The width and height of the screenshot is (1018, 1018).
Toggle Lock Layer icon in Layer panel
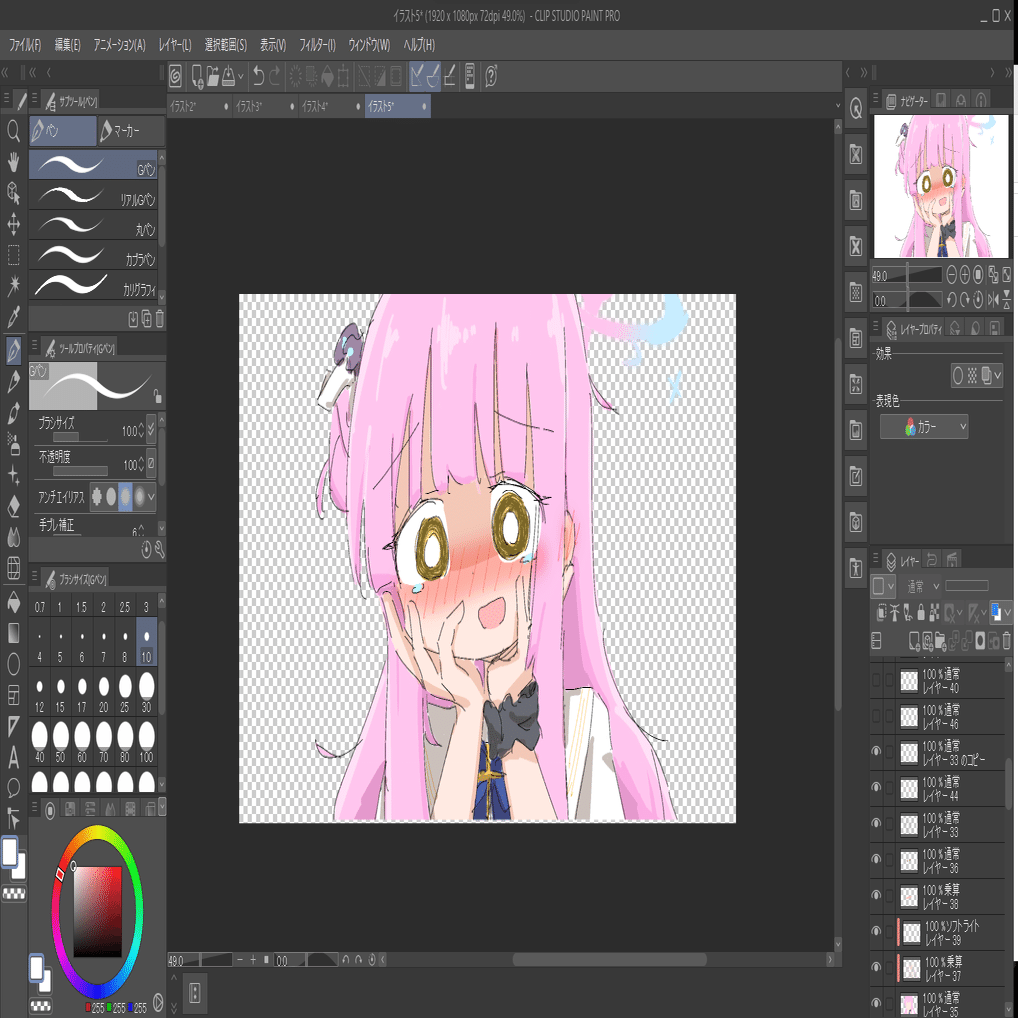[921, 612]
